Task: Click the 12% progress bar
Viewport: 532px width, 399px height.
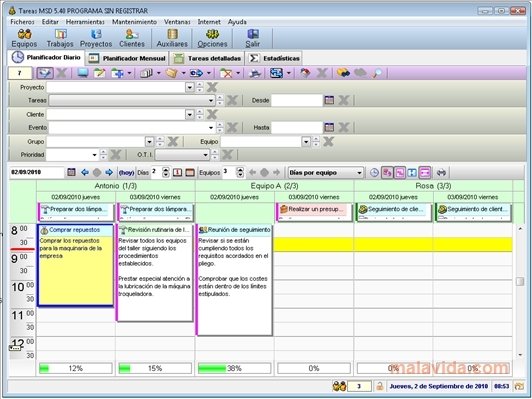Action: (76, 368)
